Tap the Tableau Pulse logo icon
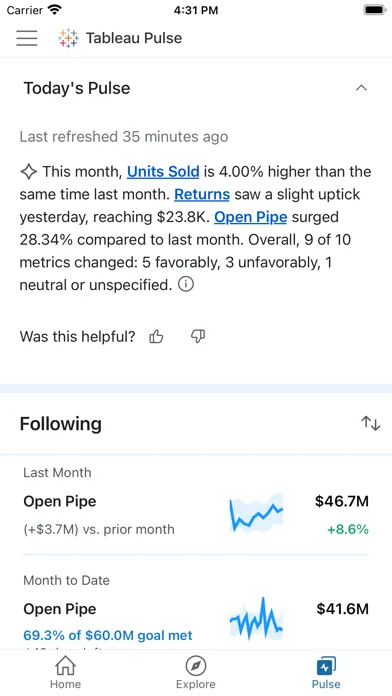 [x=68, y=38]
